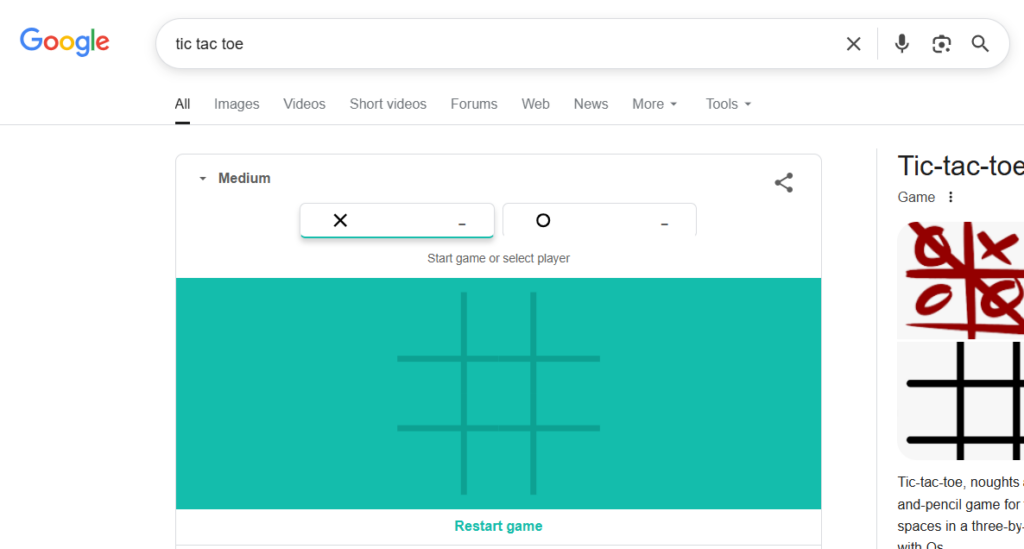Viewport: 1024px width, 549px height.
Task: Share the tic tac toe game
Action: (784, 182)
